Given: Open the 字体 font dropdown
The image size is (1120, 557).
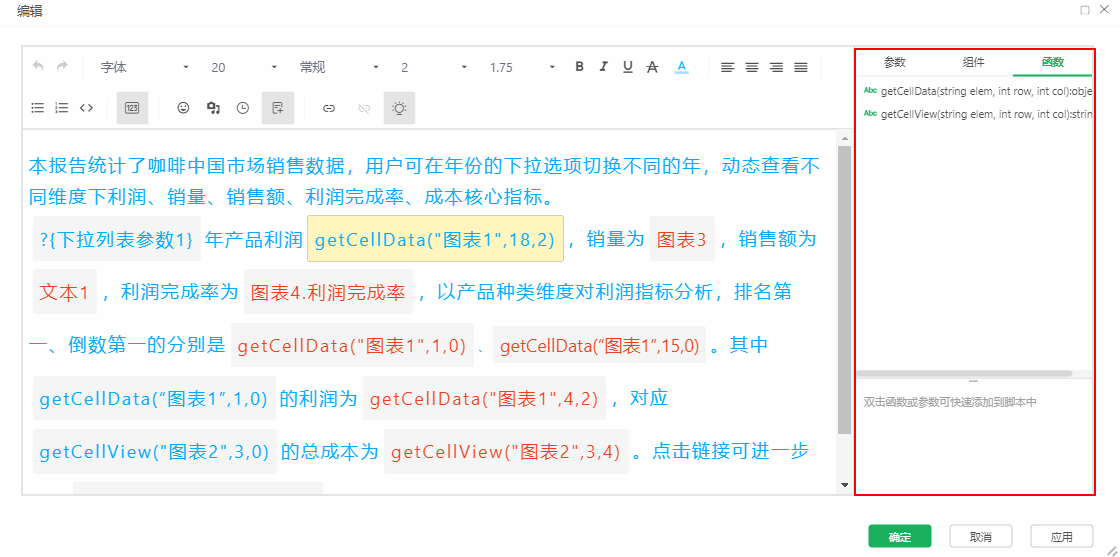Looking at the screenshot, I should [144, 67].
